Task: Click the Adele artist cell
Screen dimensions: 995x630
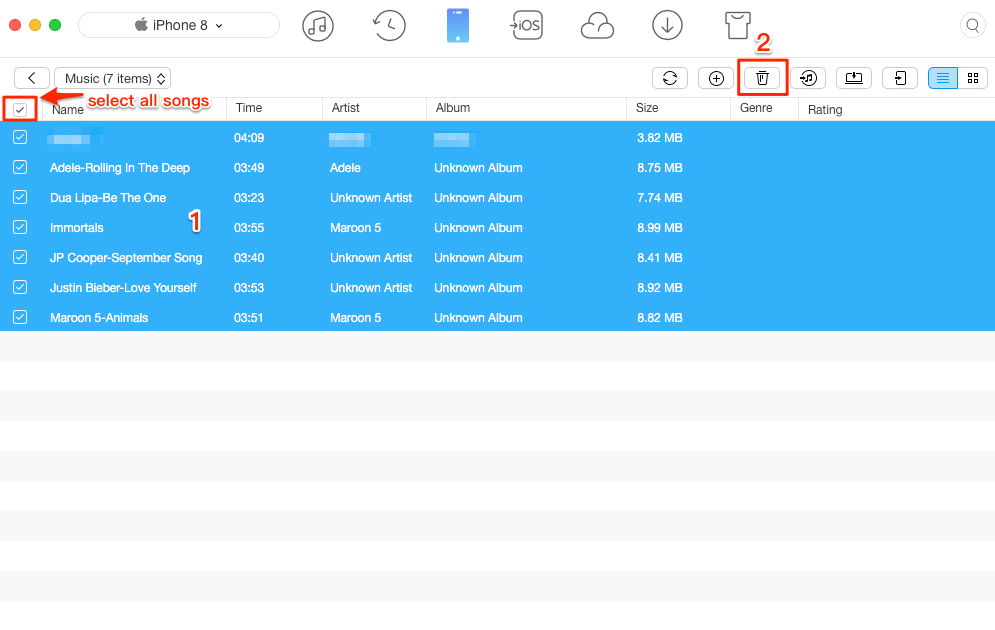Action: pyautogui.click(x=345, y=168)
